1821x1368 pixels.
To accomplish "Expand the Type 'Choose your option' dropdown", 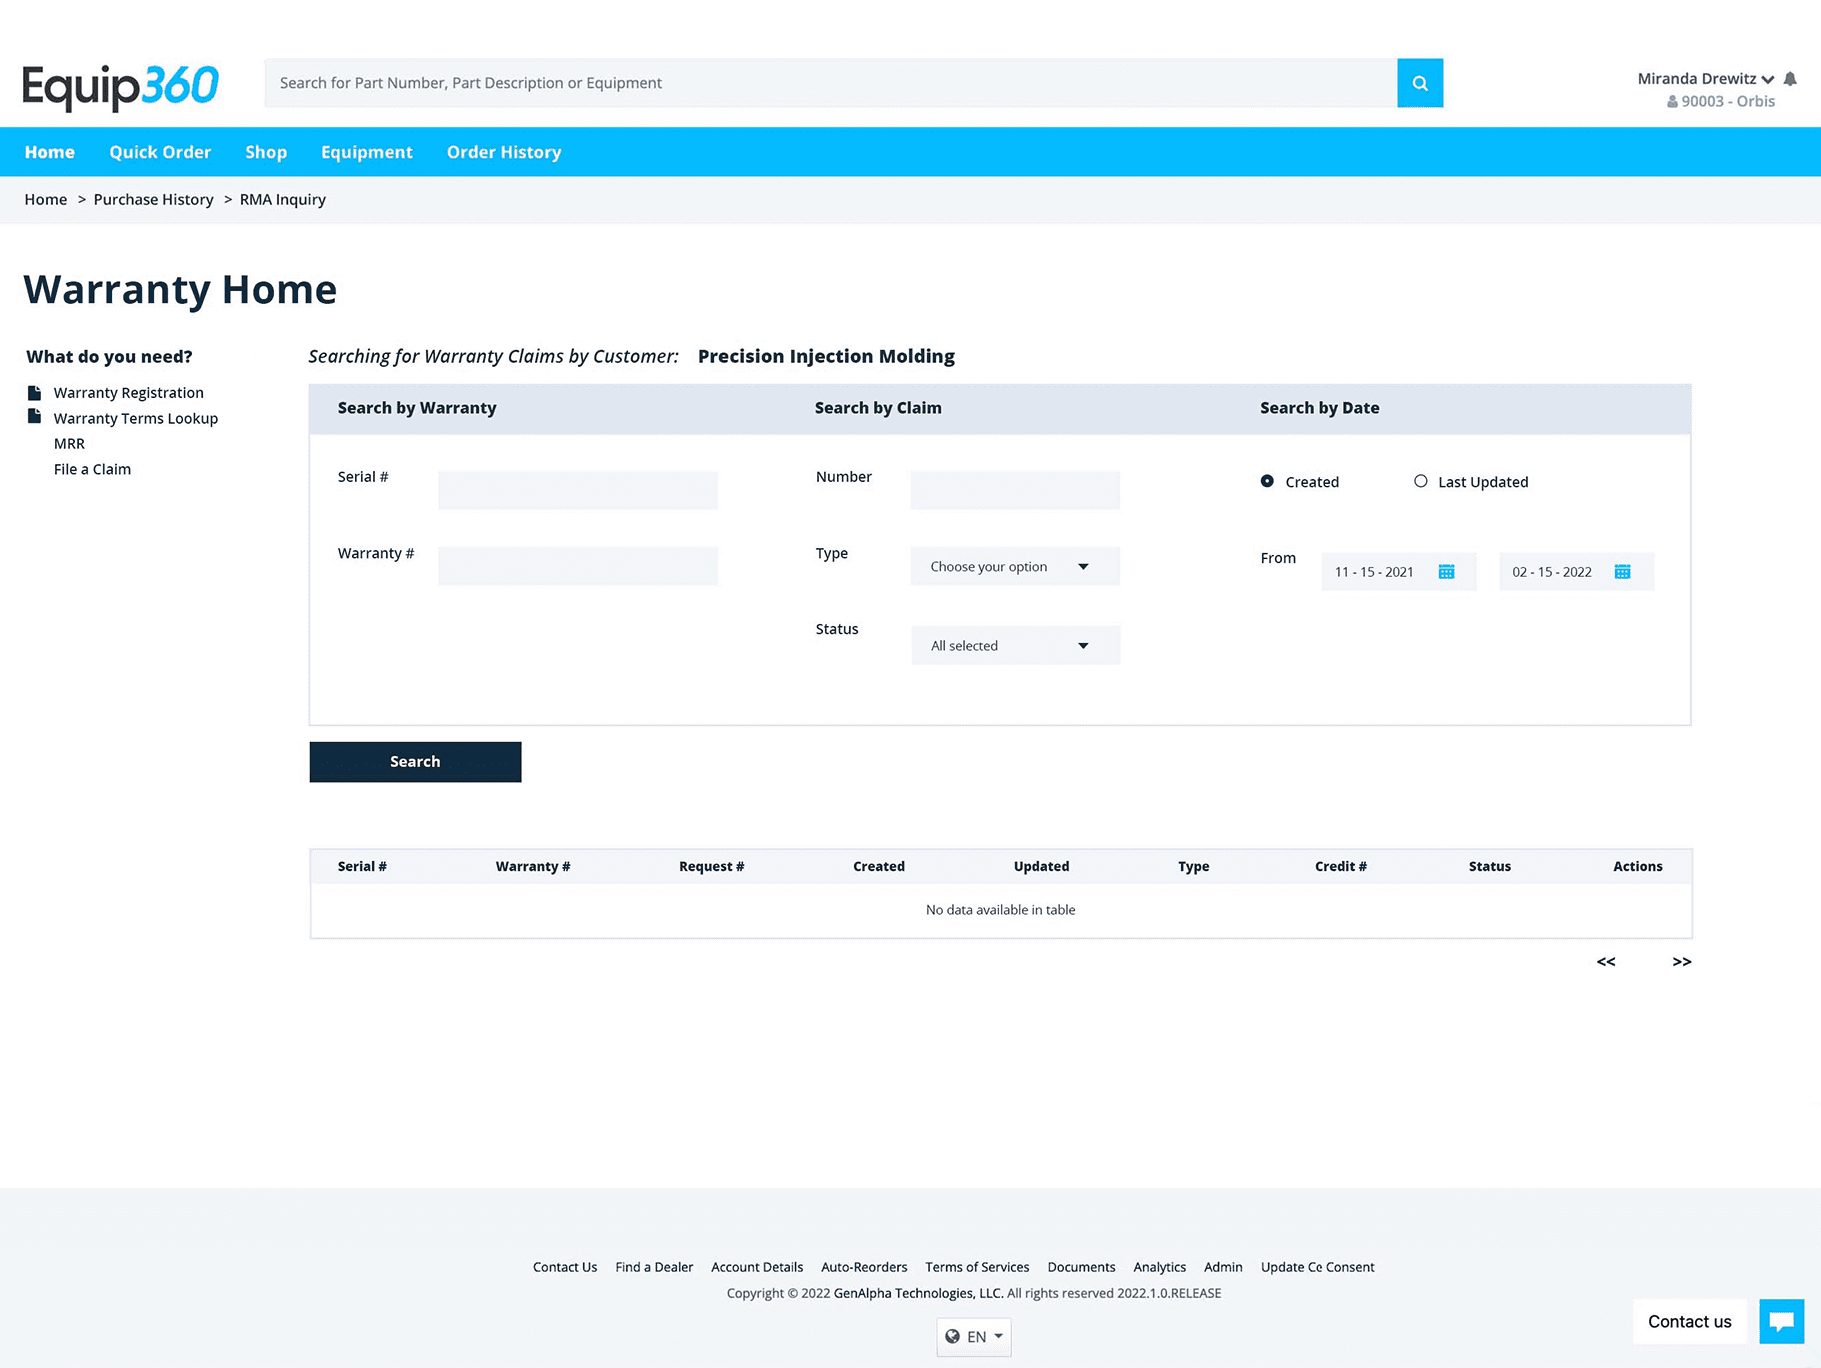I will (1015, 566).
